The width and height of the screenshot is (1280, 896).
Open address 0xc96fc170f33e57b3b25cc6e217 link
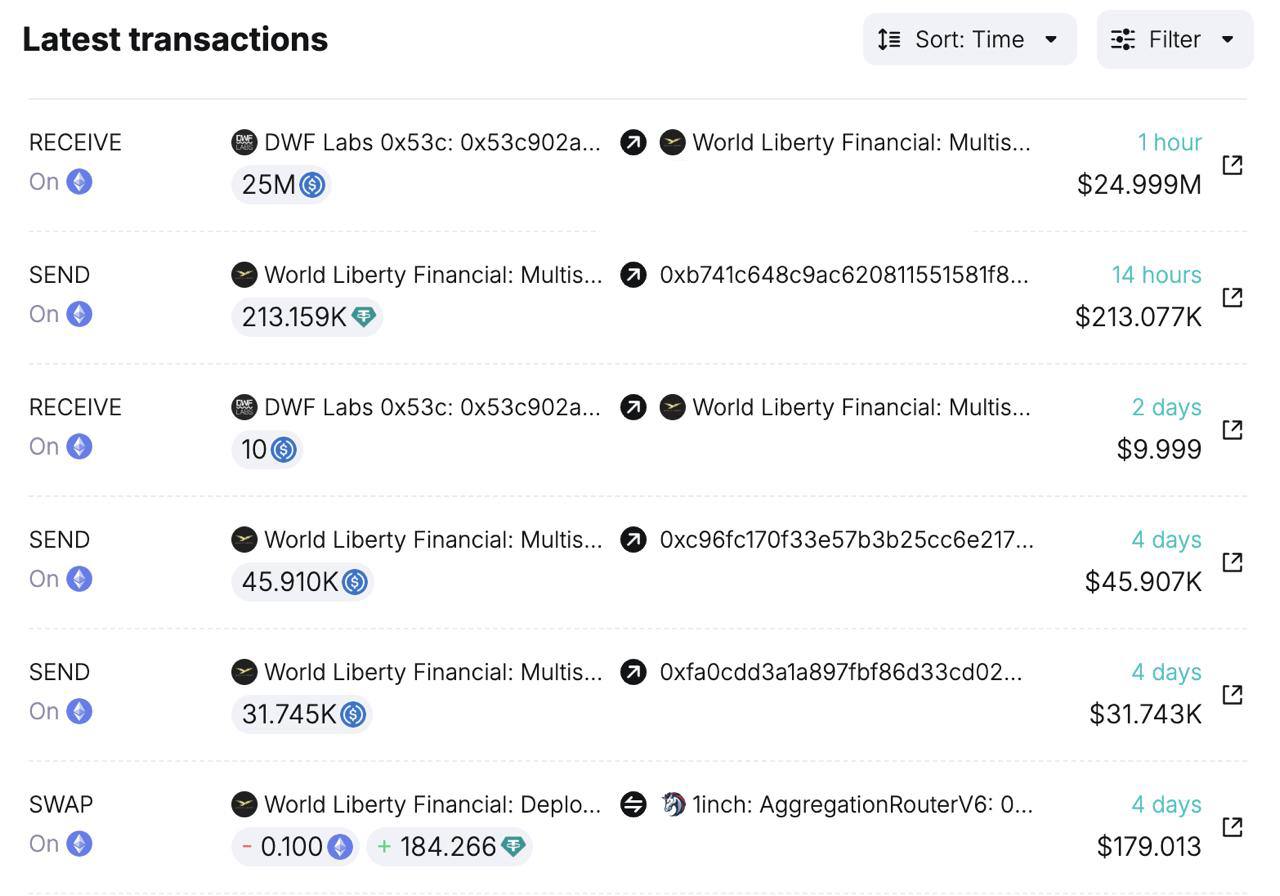pyautogui.click(x=846, y=540)
